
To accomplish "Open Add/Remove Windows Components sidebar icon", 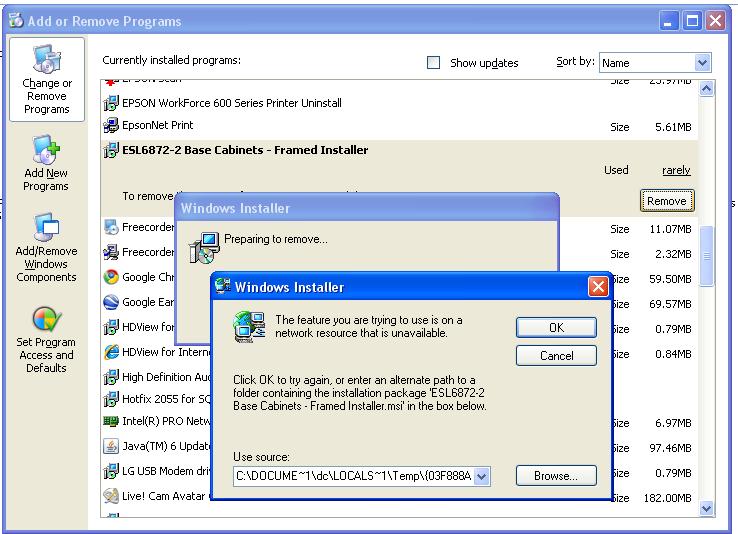I will pos(46,228).
